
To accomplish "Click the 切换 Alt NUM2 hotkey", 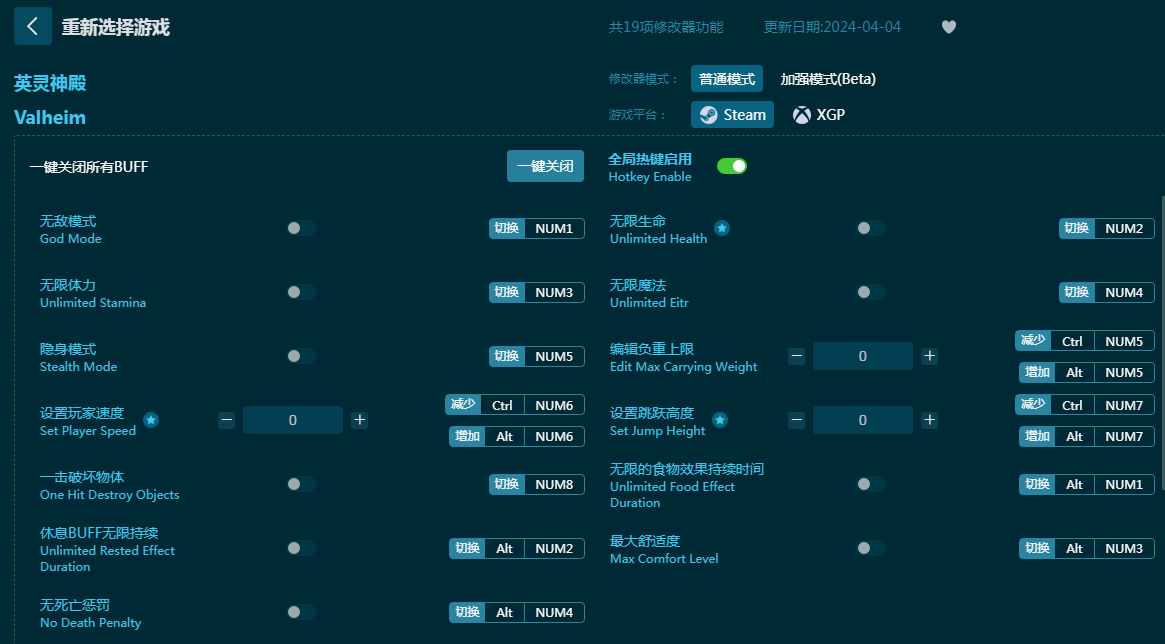I will (516, 547).
